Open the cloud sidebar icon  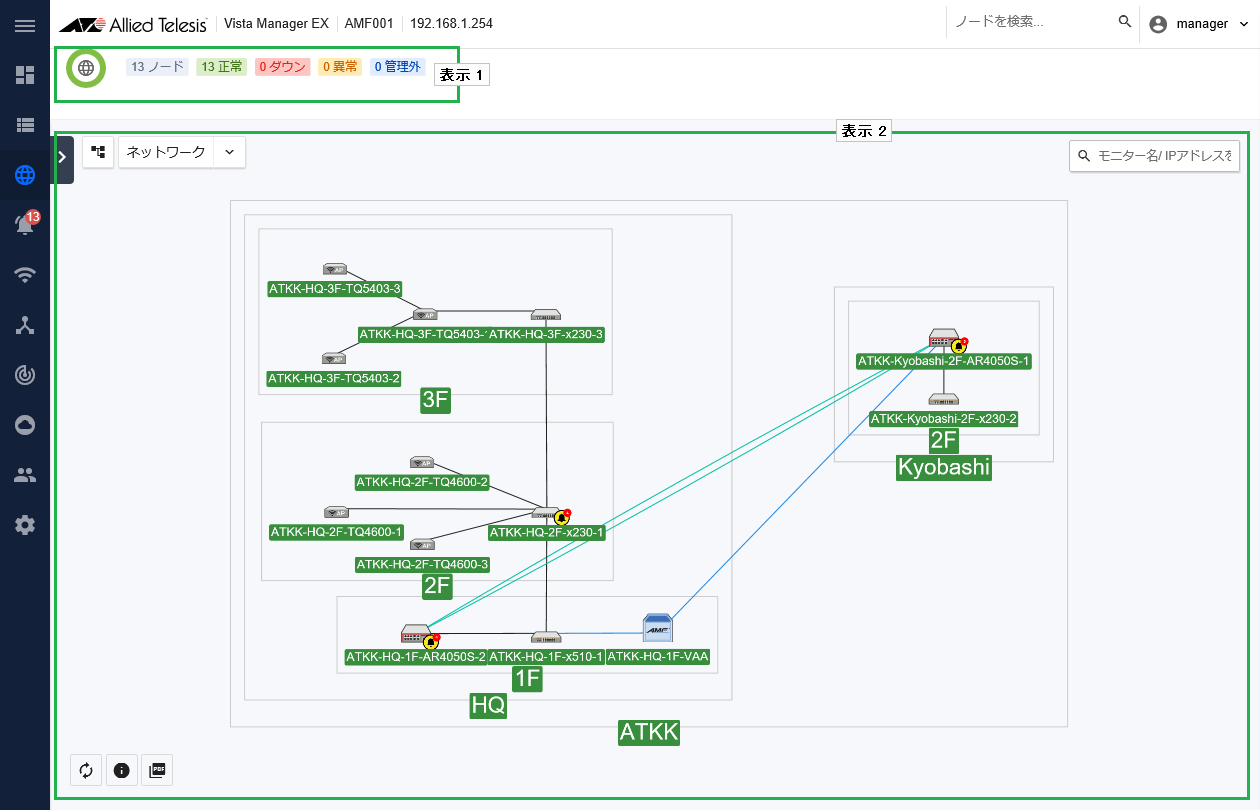(25, 425)
